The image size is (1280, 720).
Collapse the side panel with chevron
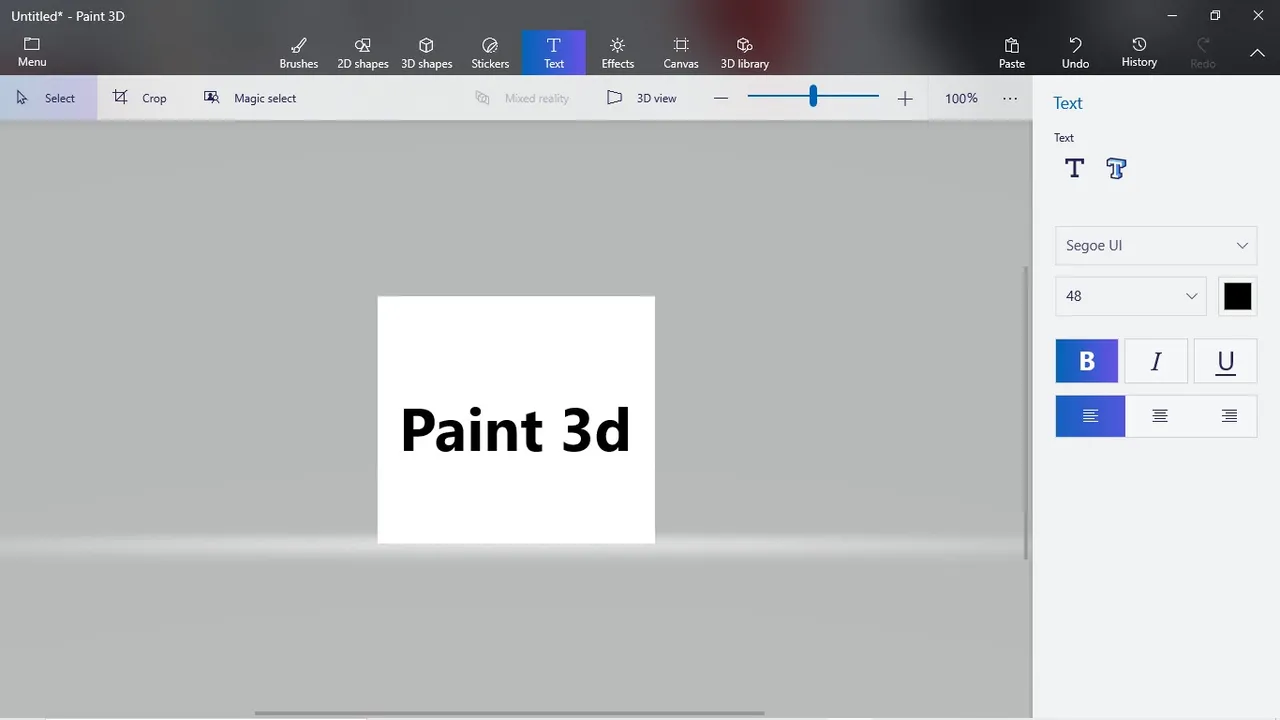tap(1257, 53)
